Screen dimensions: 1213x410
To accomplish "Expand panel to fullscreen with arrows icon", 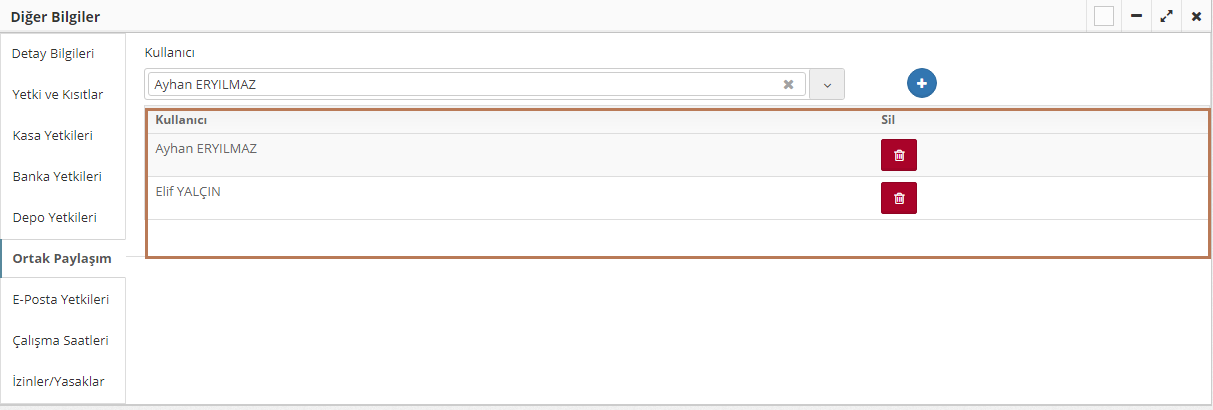I will click(x=1166, y=16).
